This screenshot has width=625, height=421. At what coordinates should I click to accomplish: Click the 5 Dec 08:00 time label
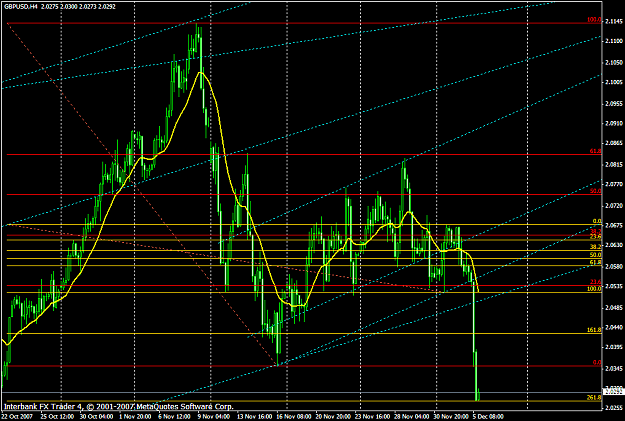[488, 416]
